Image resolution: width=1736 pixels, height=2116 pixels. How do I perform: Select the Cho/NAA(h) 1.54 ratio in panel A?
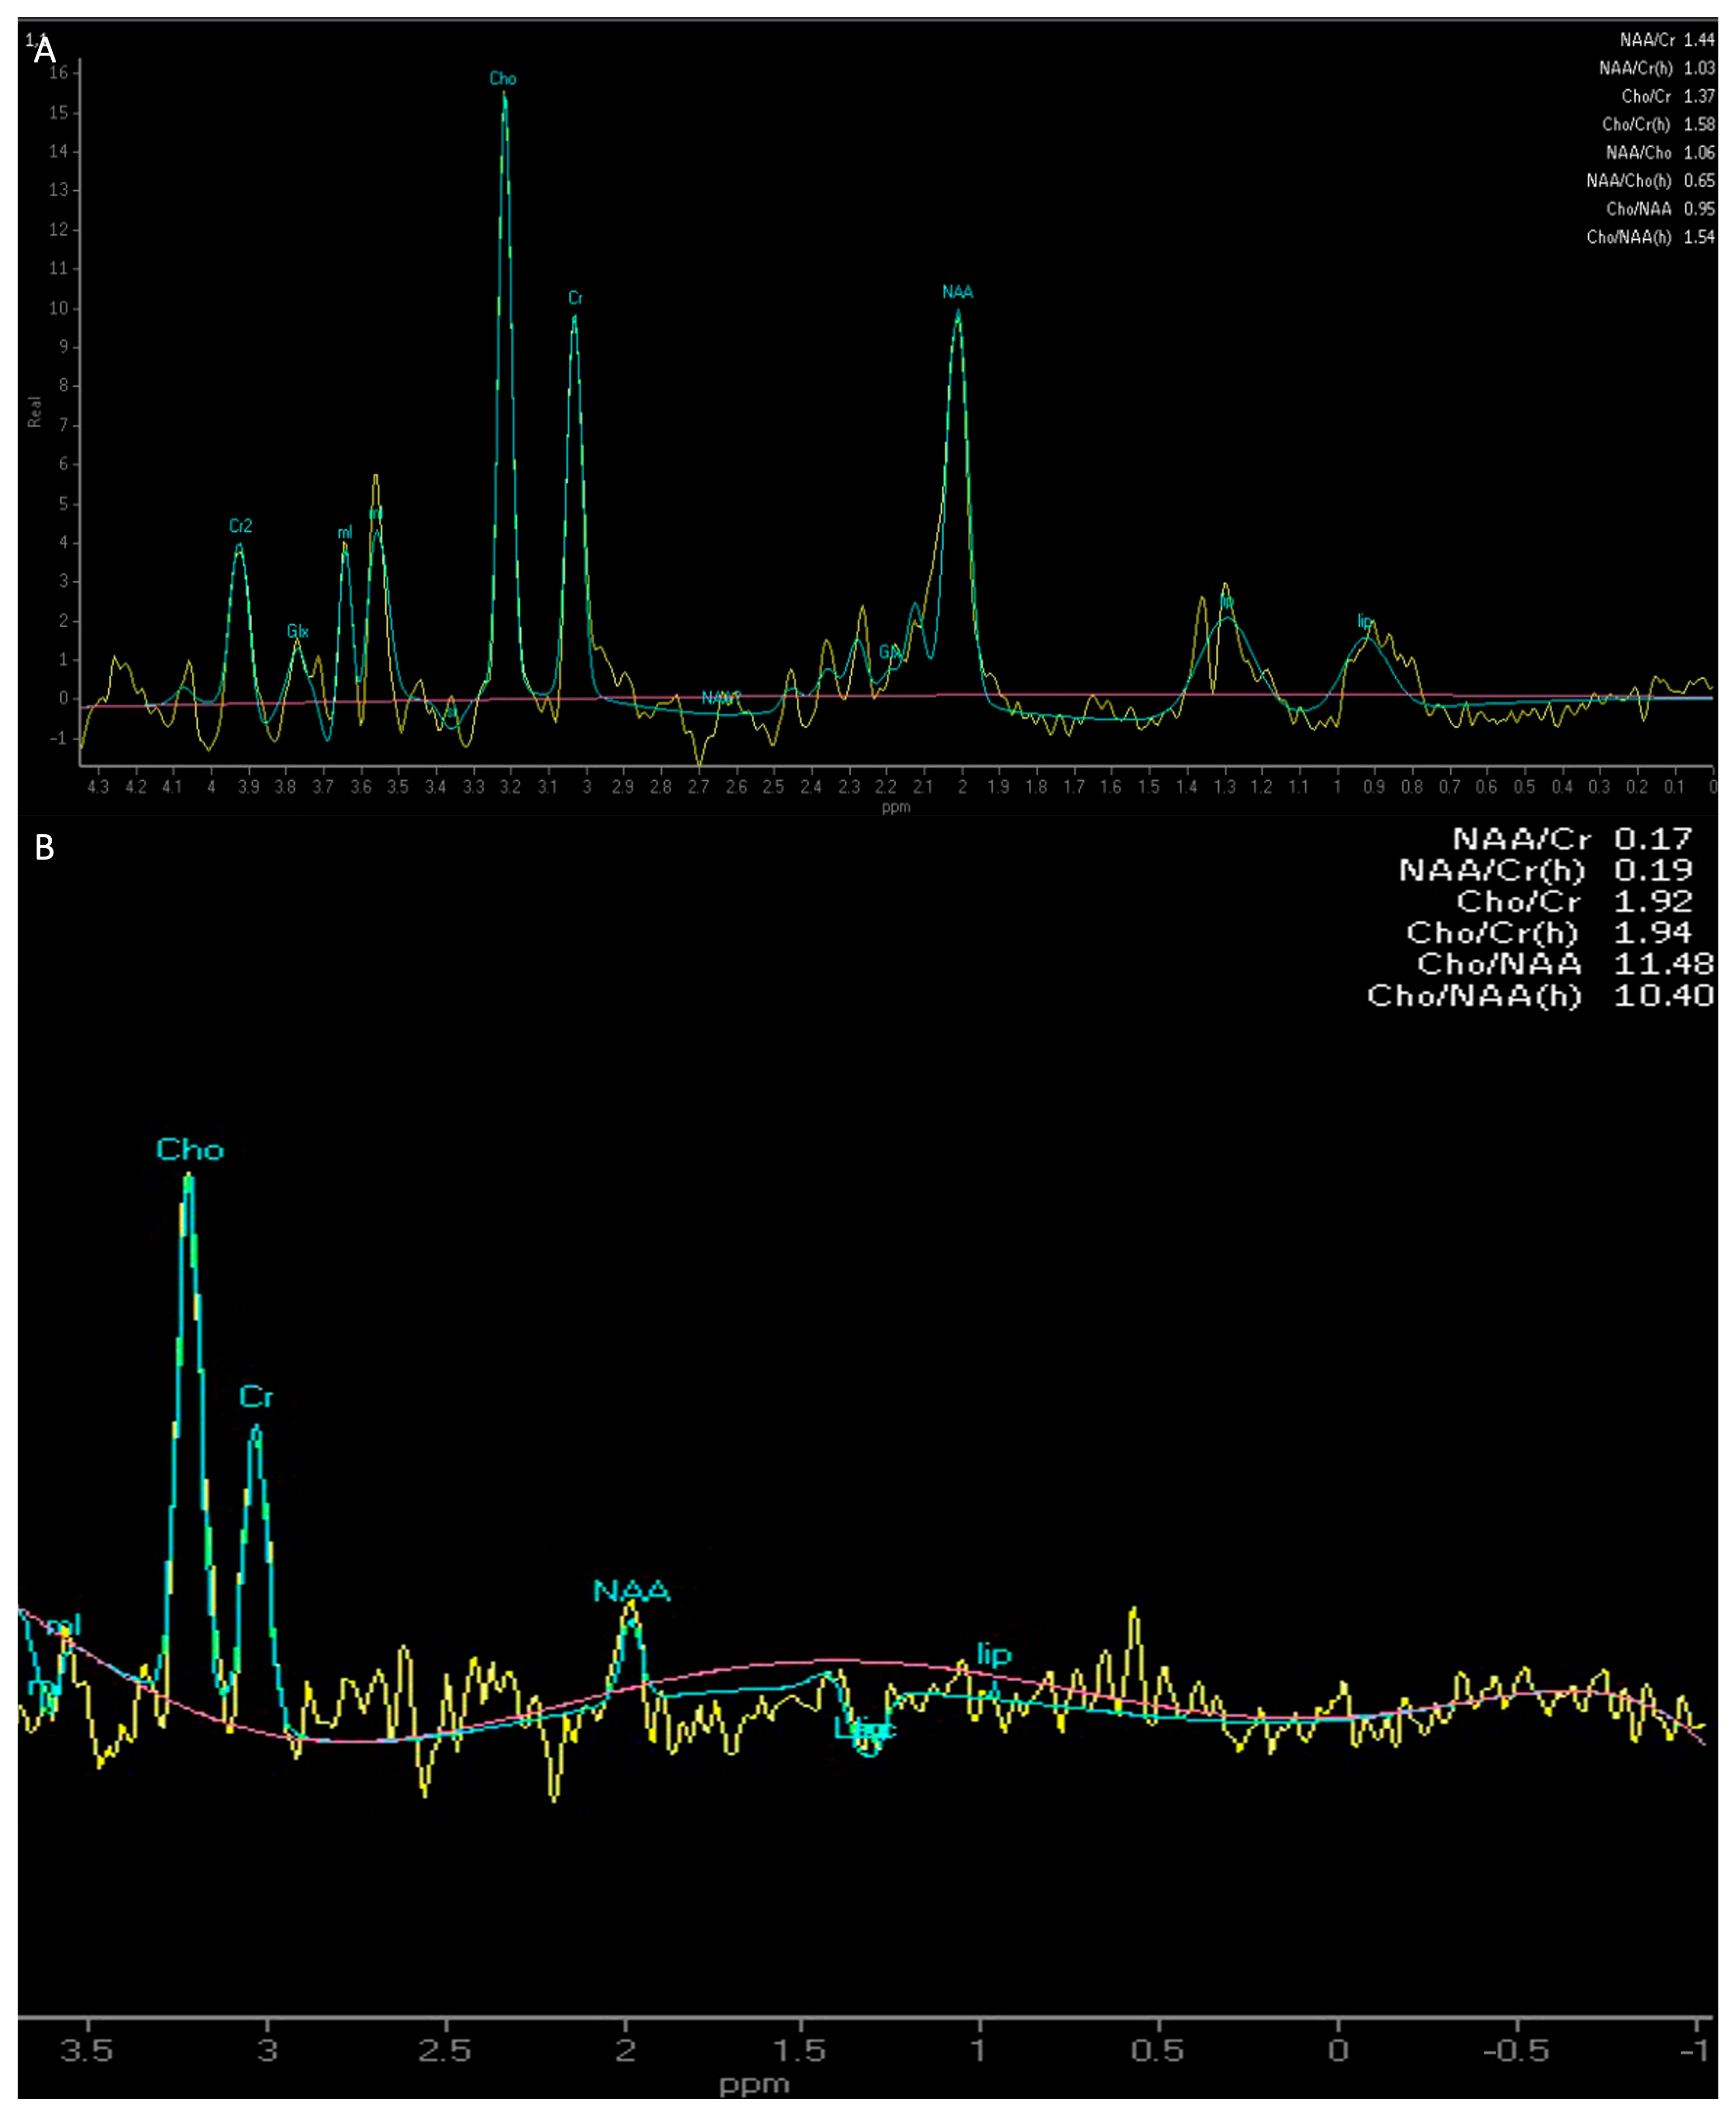click(1650, 237)
